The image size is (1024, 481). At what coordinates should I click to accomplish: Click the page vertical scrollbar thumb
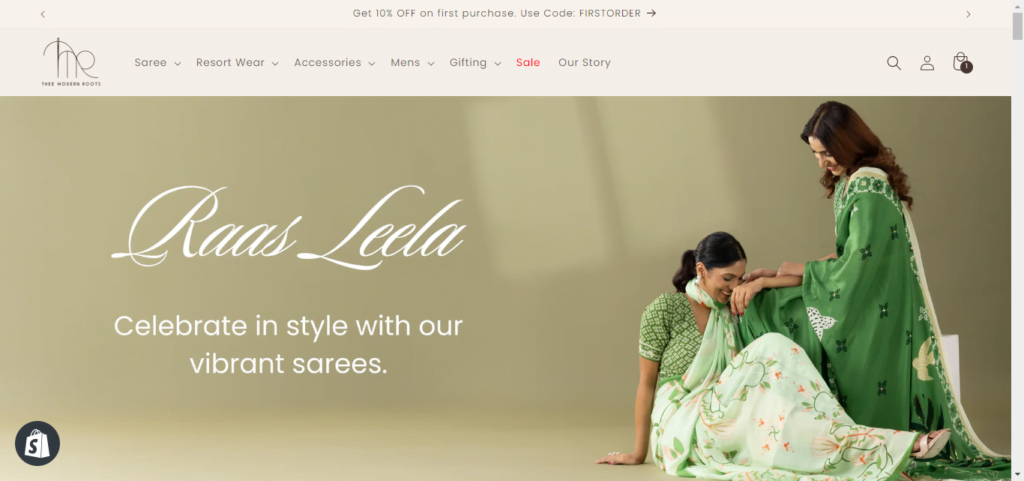[x=1017, y=26]
